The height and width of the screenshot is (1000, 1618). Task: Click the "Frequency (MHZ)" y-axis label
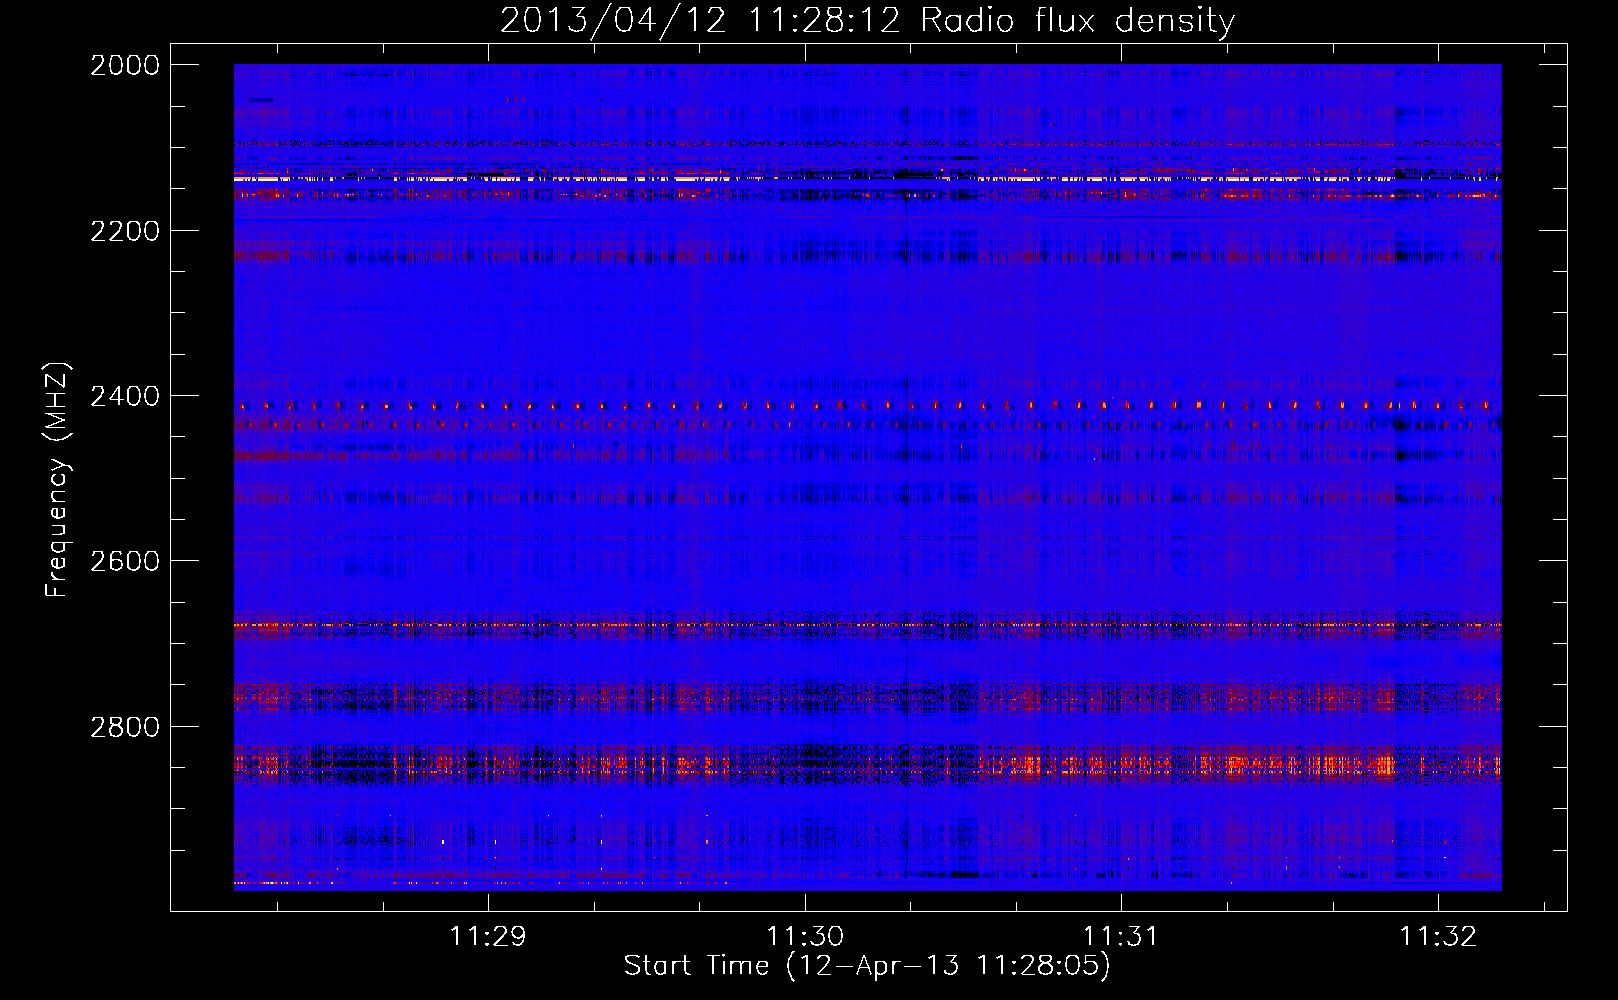tap(57, 480)
